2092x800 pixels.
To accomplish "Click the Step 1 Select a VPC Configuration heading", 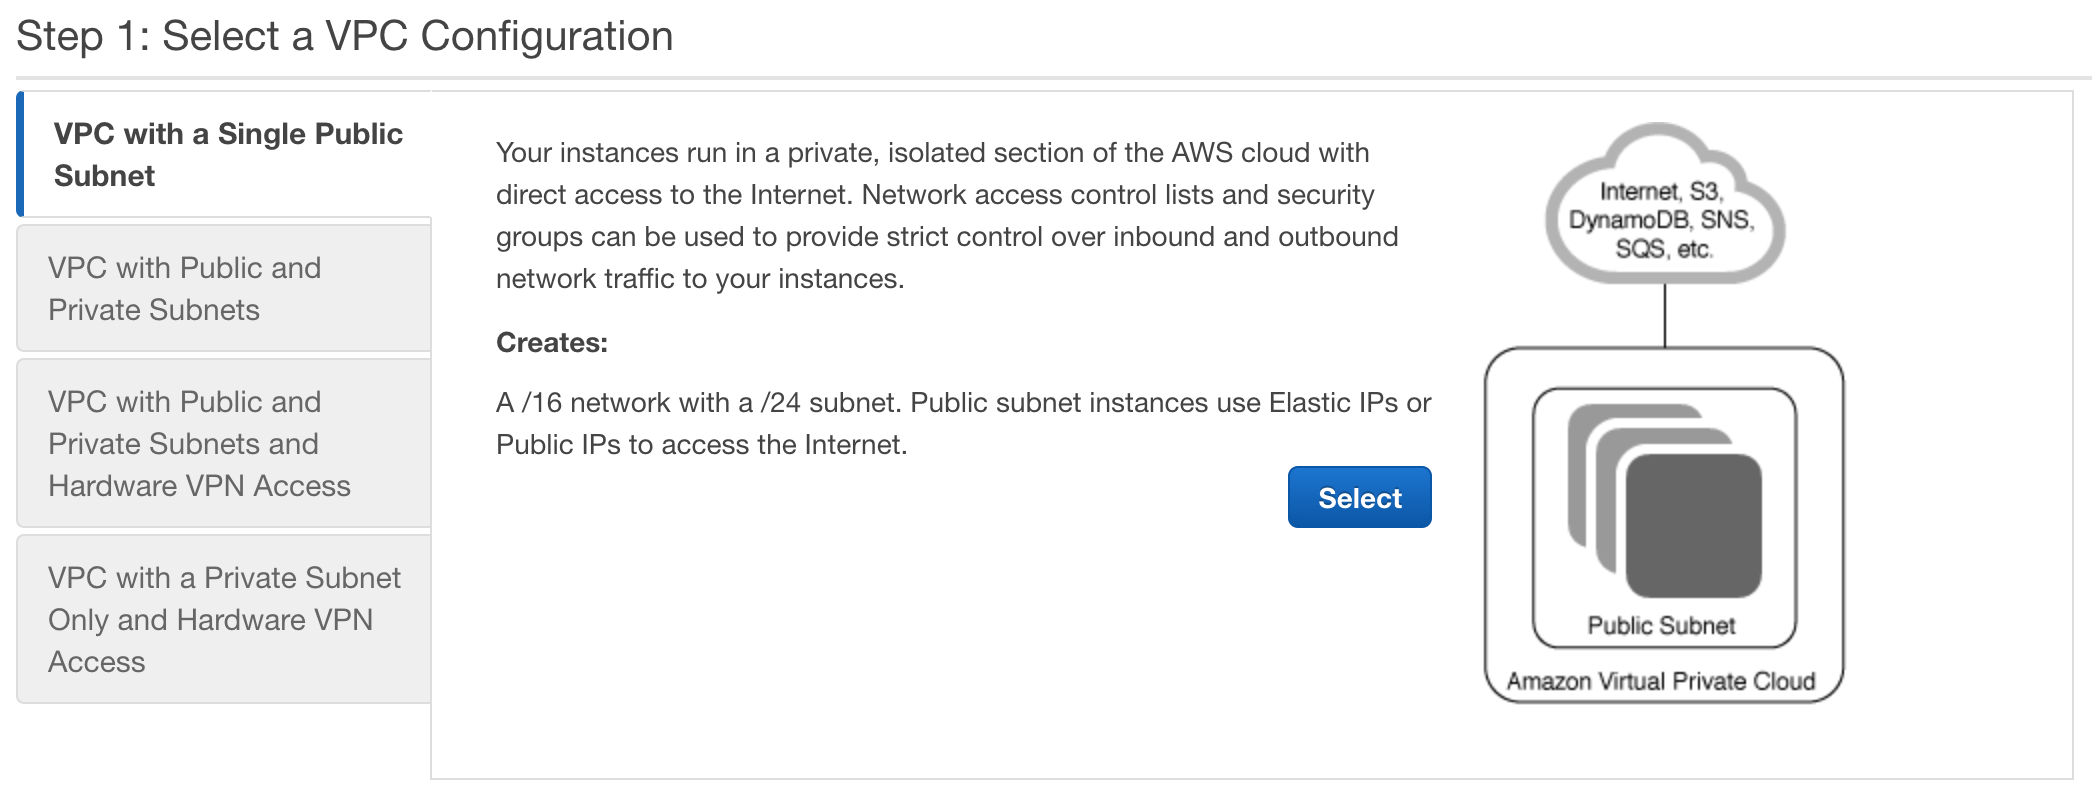I will pos(345,36).
